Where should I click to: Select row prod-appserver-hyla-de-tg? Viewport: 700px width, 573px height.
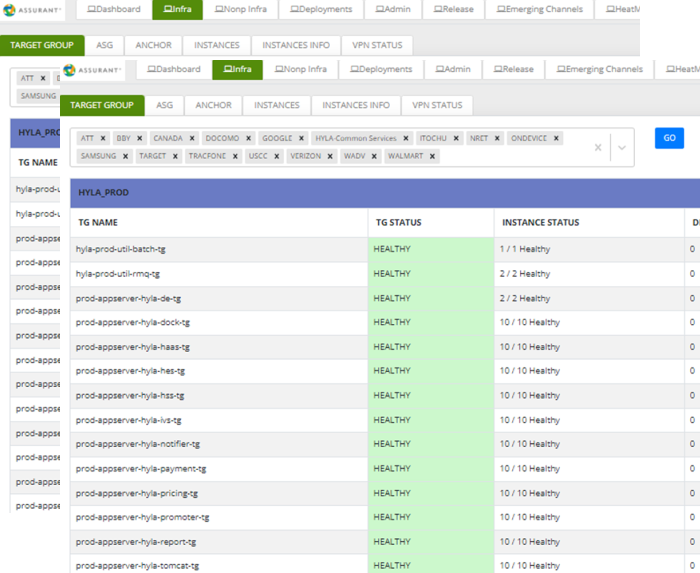click(x=385, y=298)
